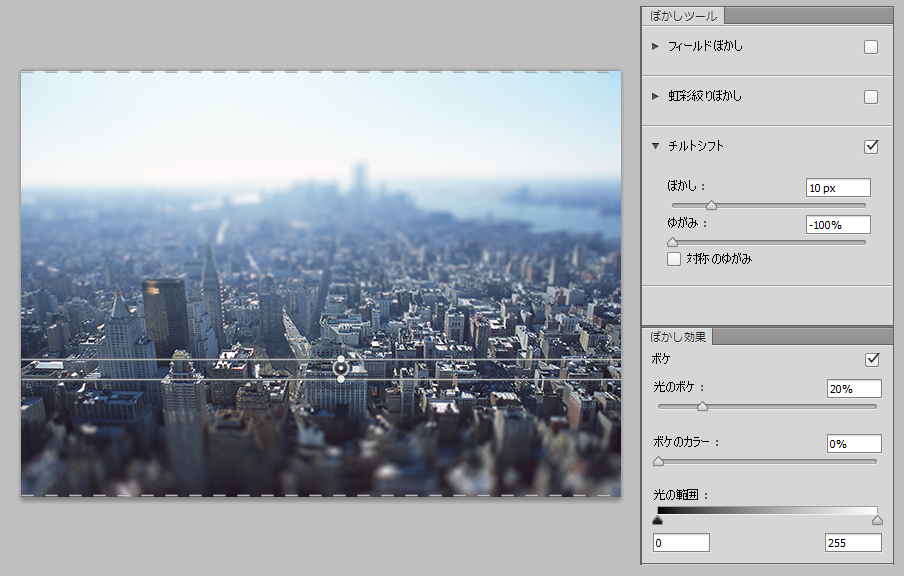
Task: Click the upper focus line handle dot
Action: (341, 358)
